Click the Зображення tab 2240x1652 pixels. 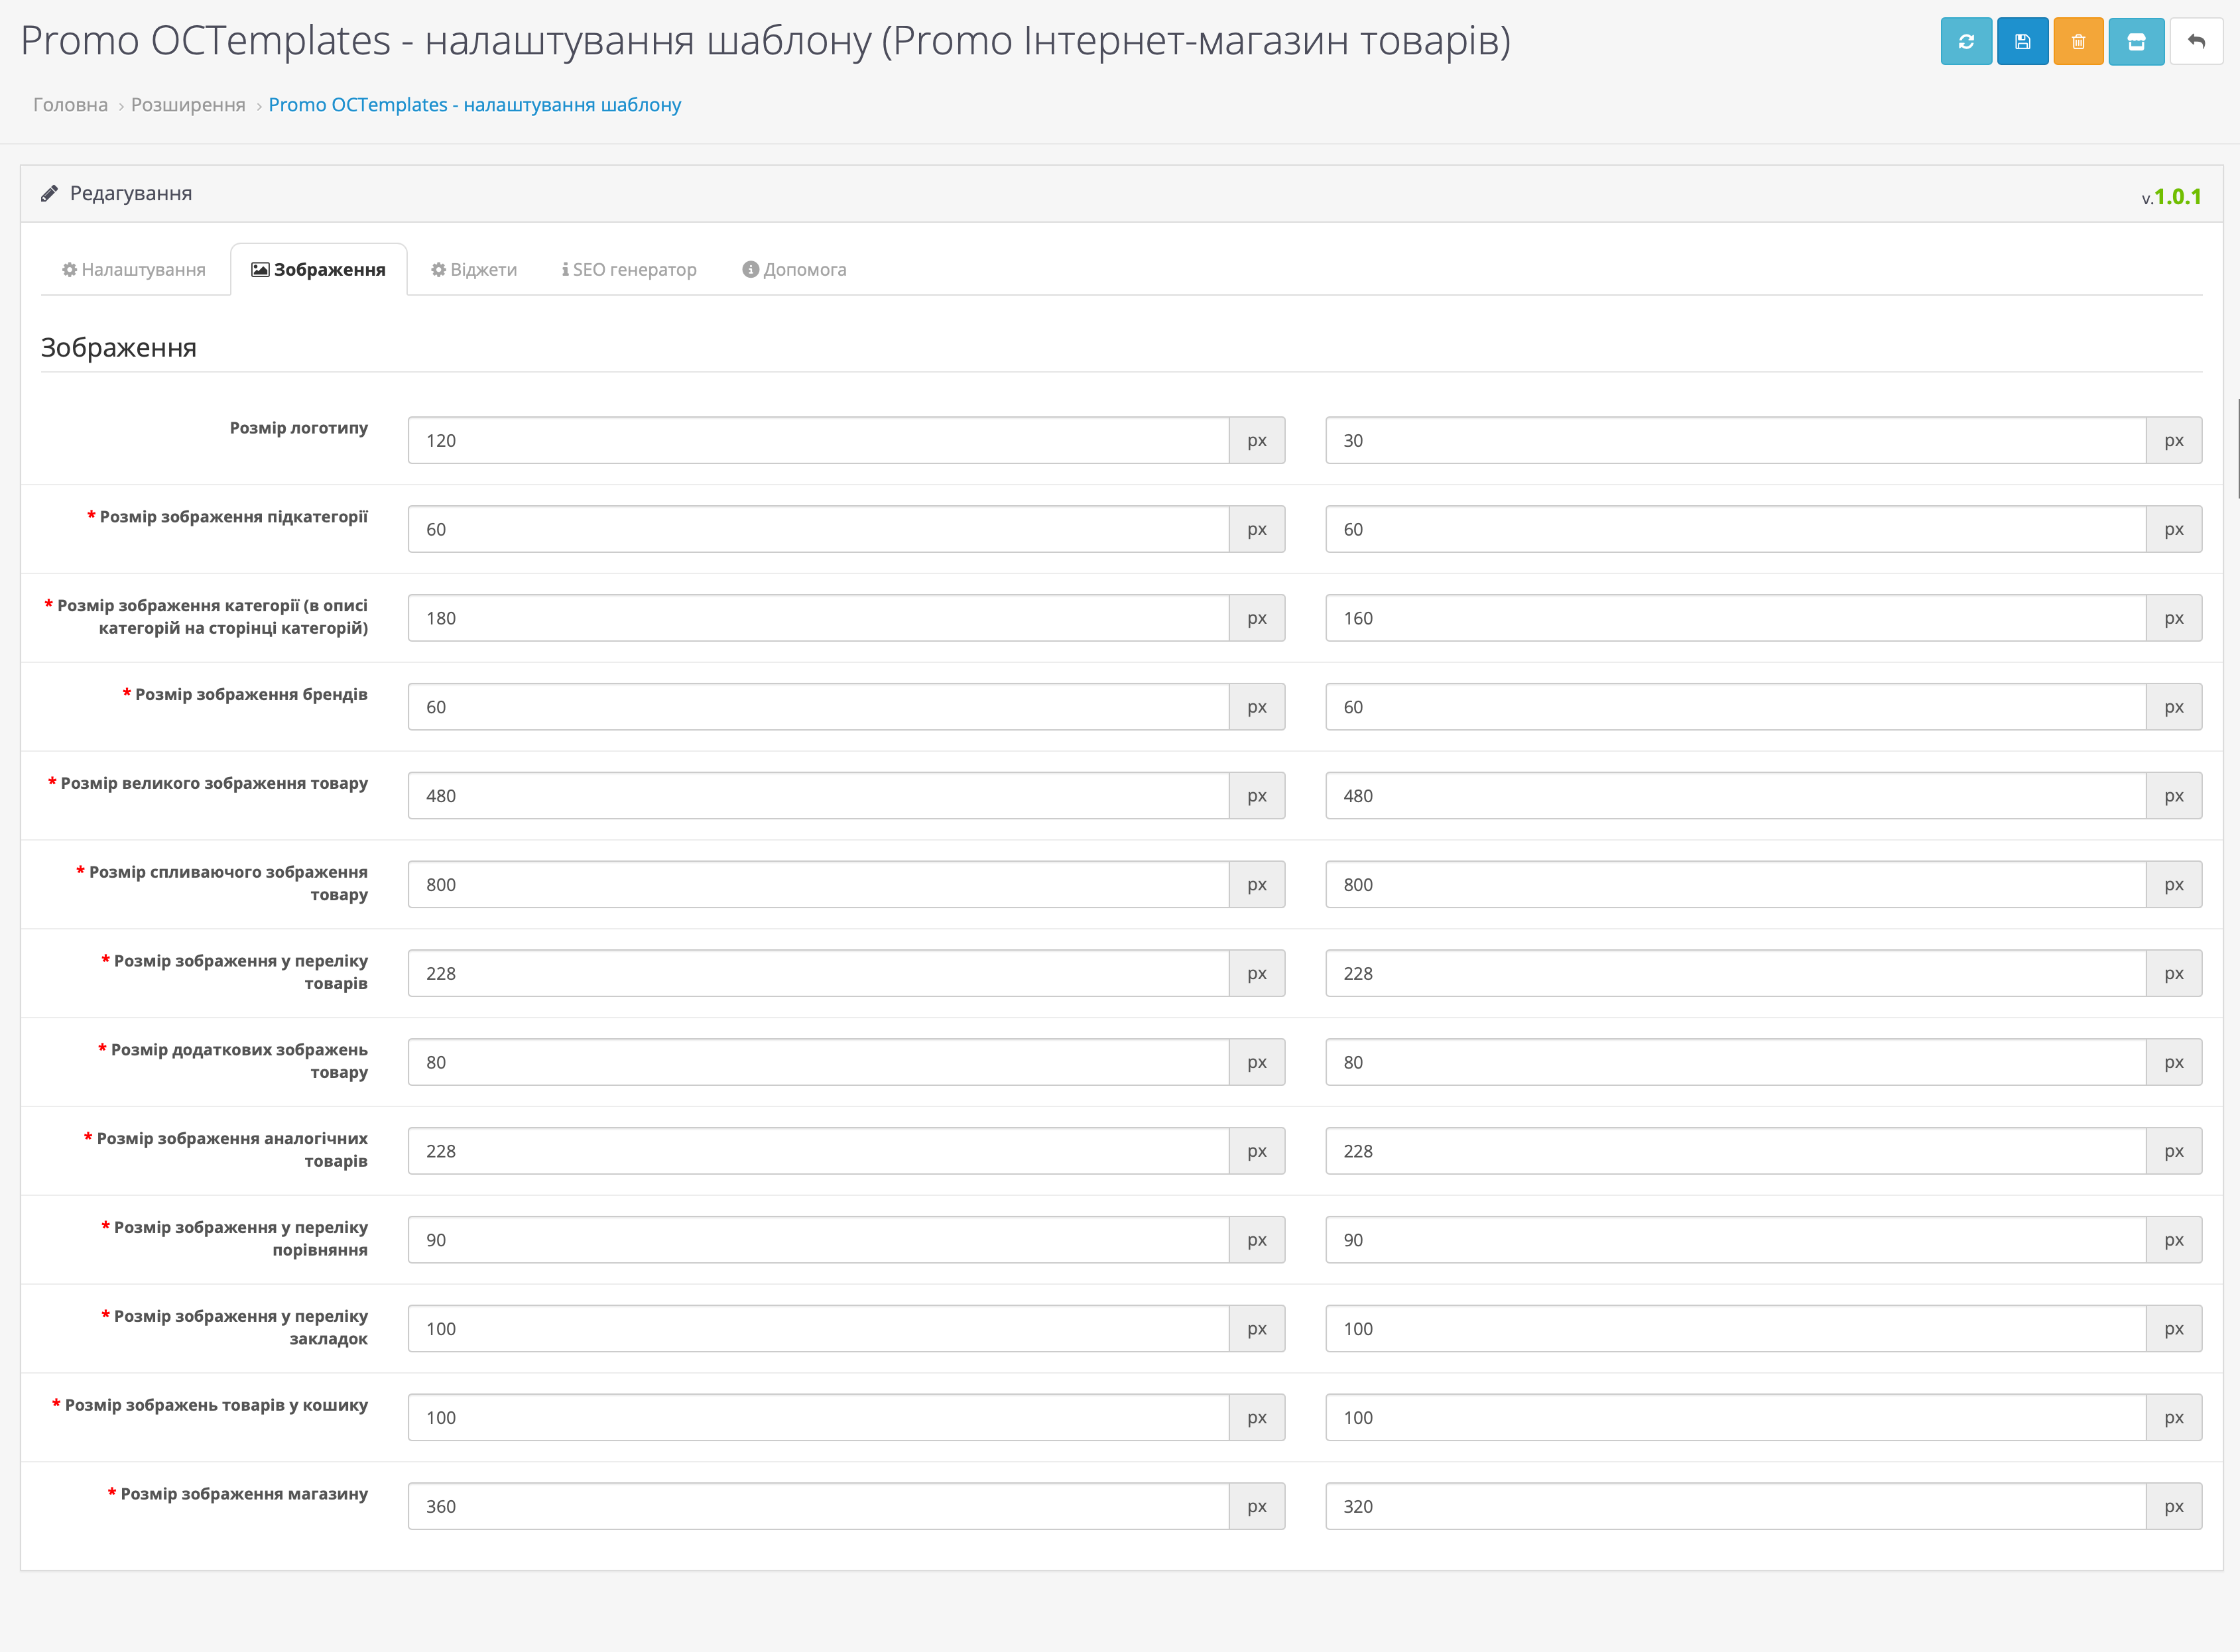click(x=319, y=270)
